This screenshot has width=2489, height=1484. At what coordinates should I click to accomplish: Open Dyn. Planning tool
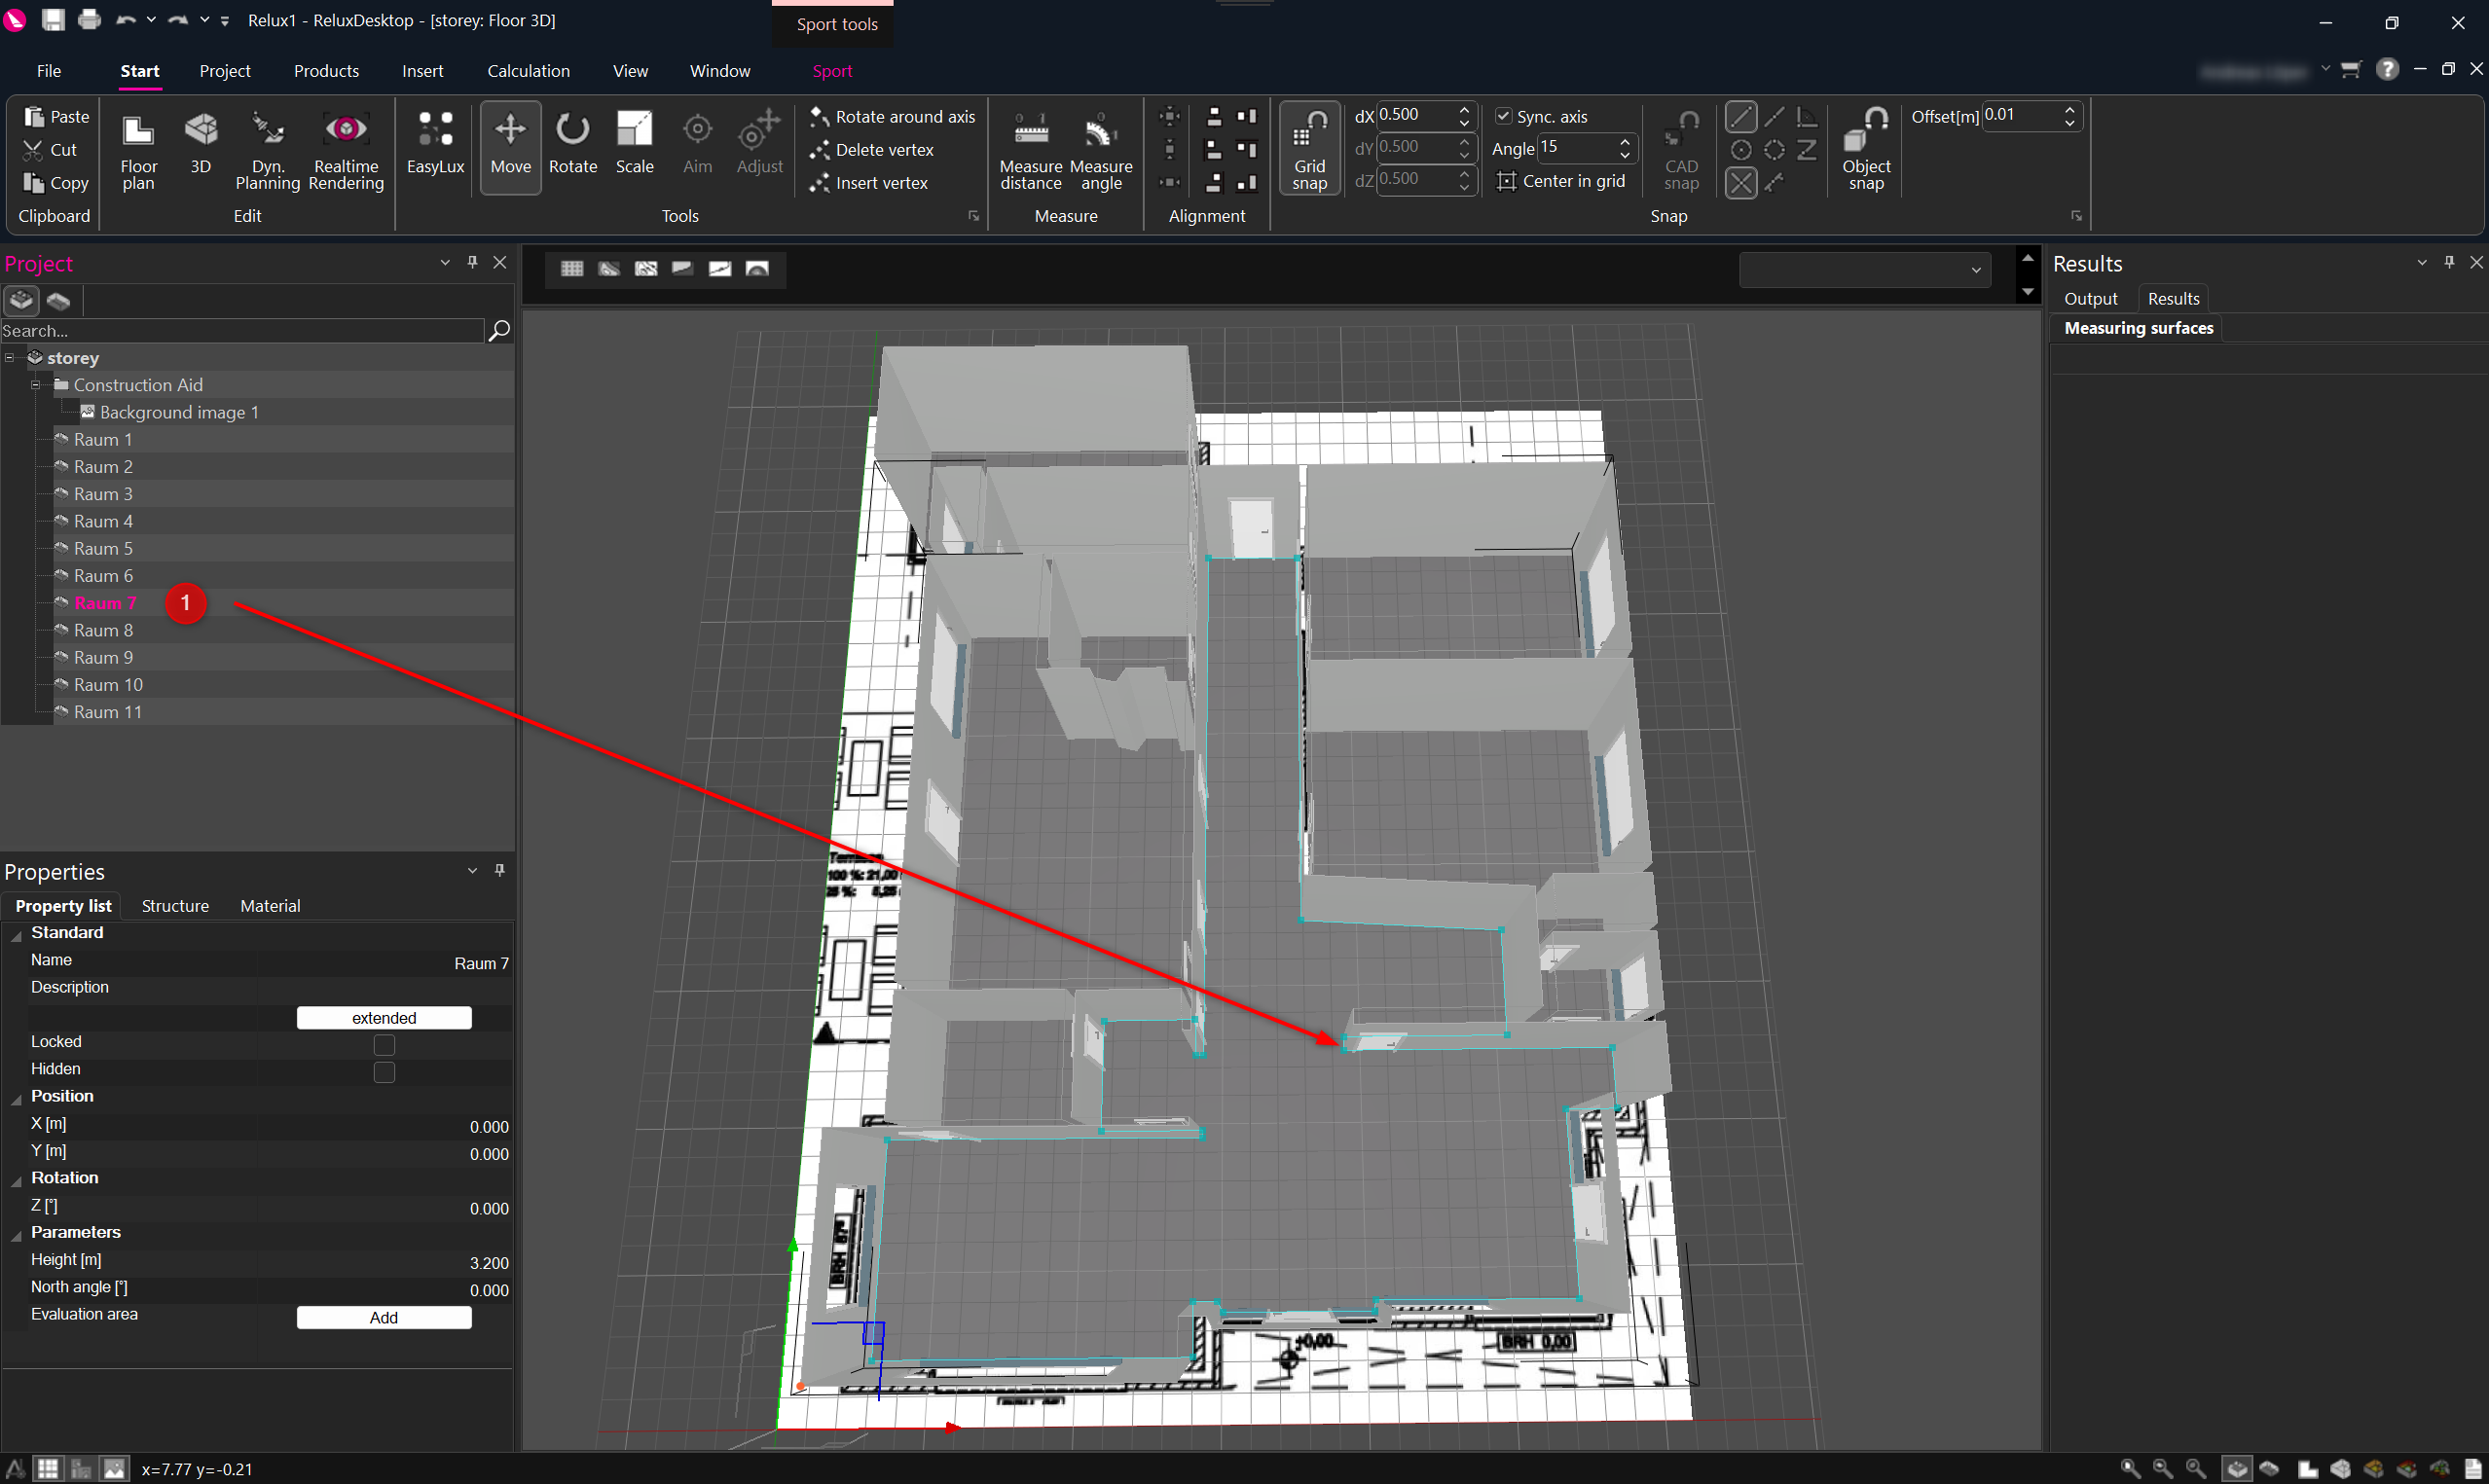(267, 150)
